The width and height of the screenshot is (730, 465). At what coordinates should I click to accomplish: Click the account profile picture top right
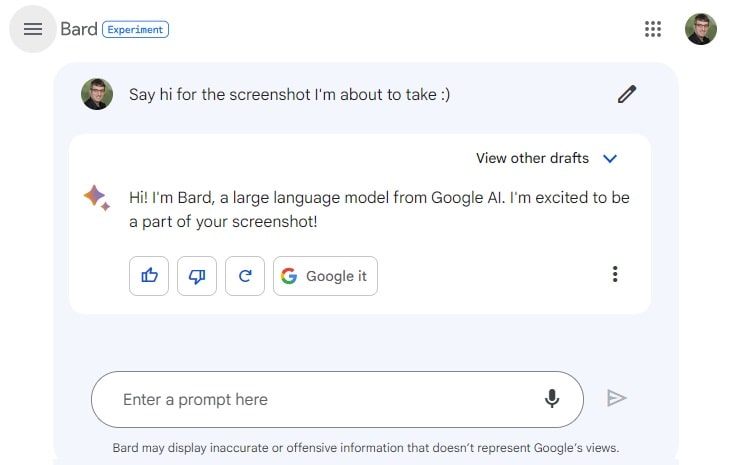(x=701, y=29)
